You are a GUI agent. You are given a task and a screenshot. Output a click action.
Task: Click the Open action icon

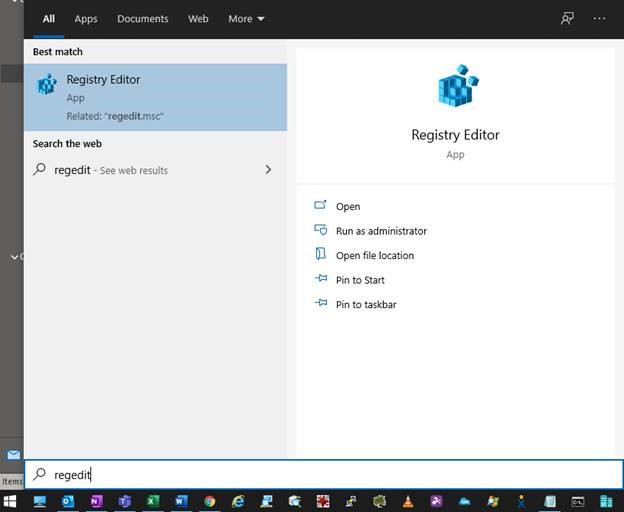click(x=320, y=205)
